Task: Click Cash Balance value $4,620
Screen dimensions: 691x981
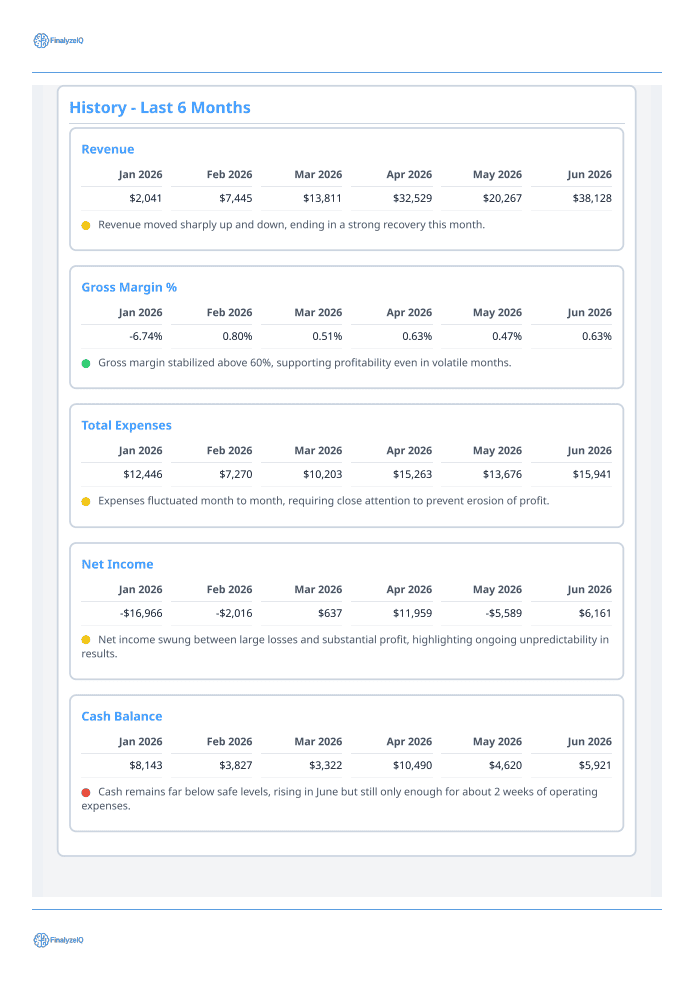Action: click(x=505, y=765)
